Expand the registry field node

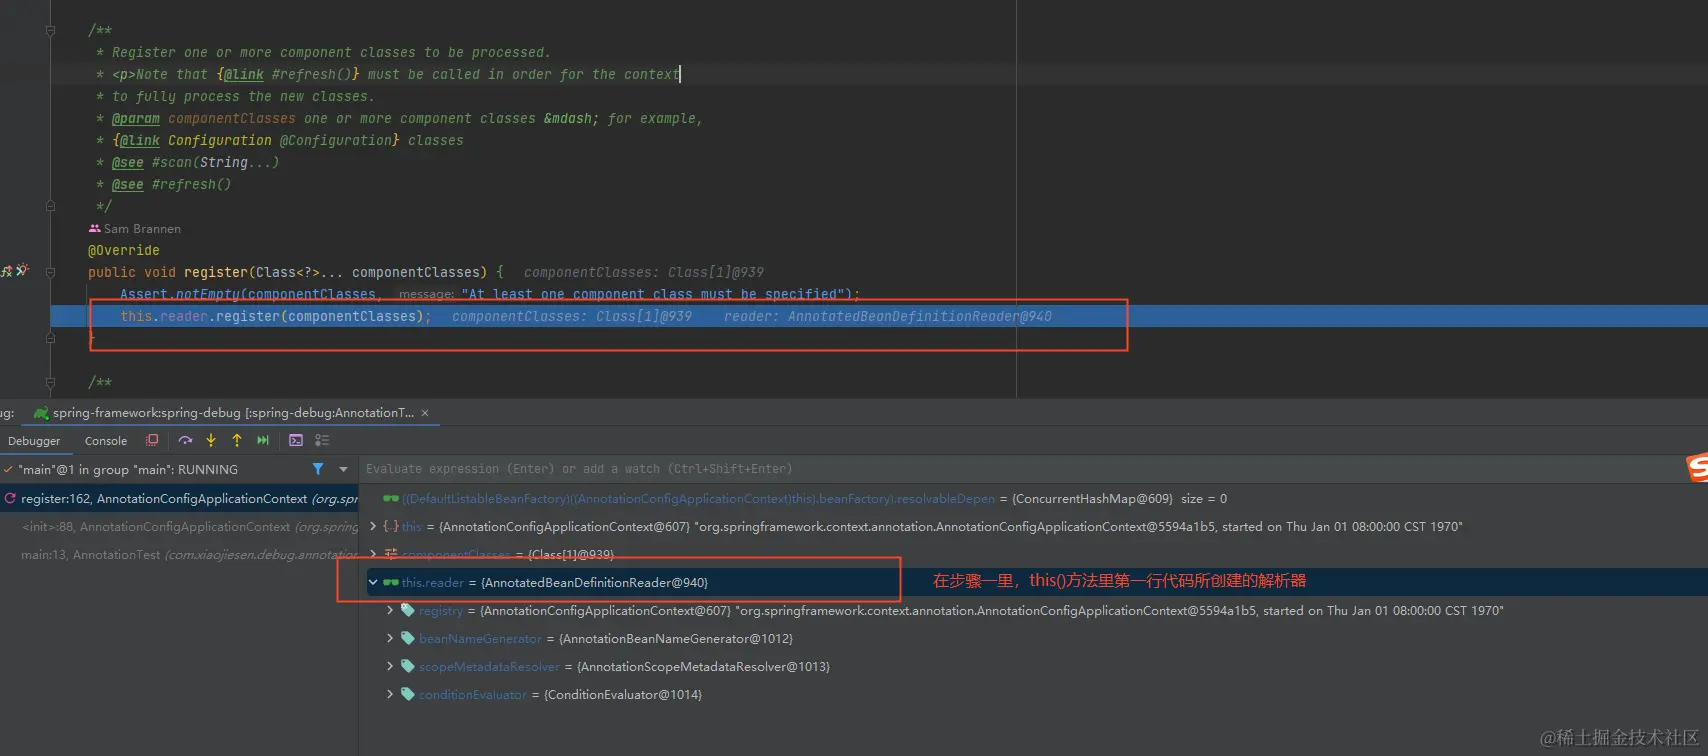click(390, 610)
